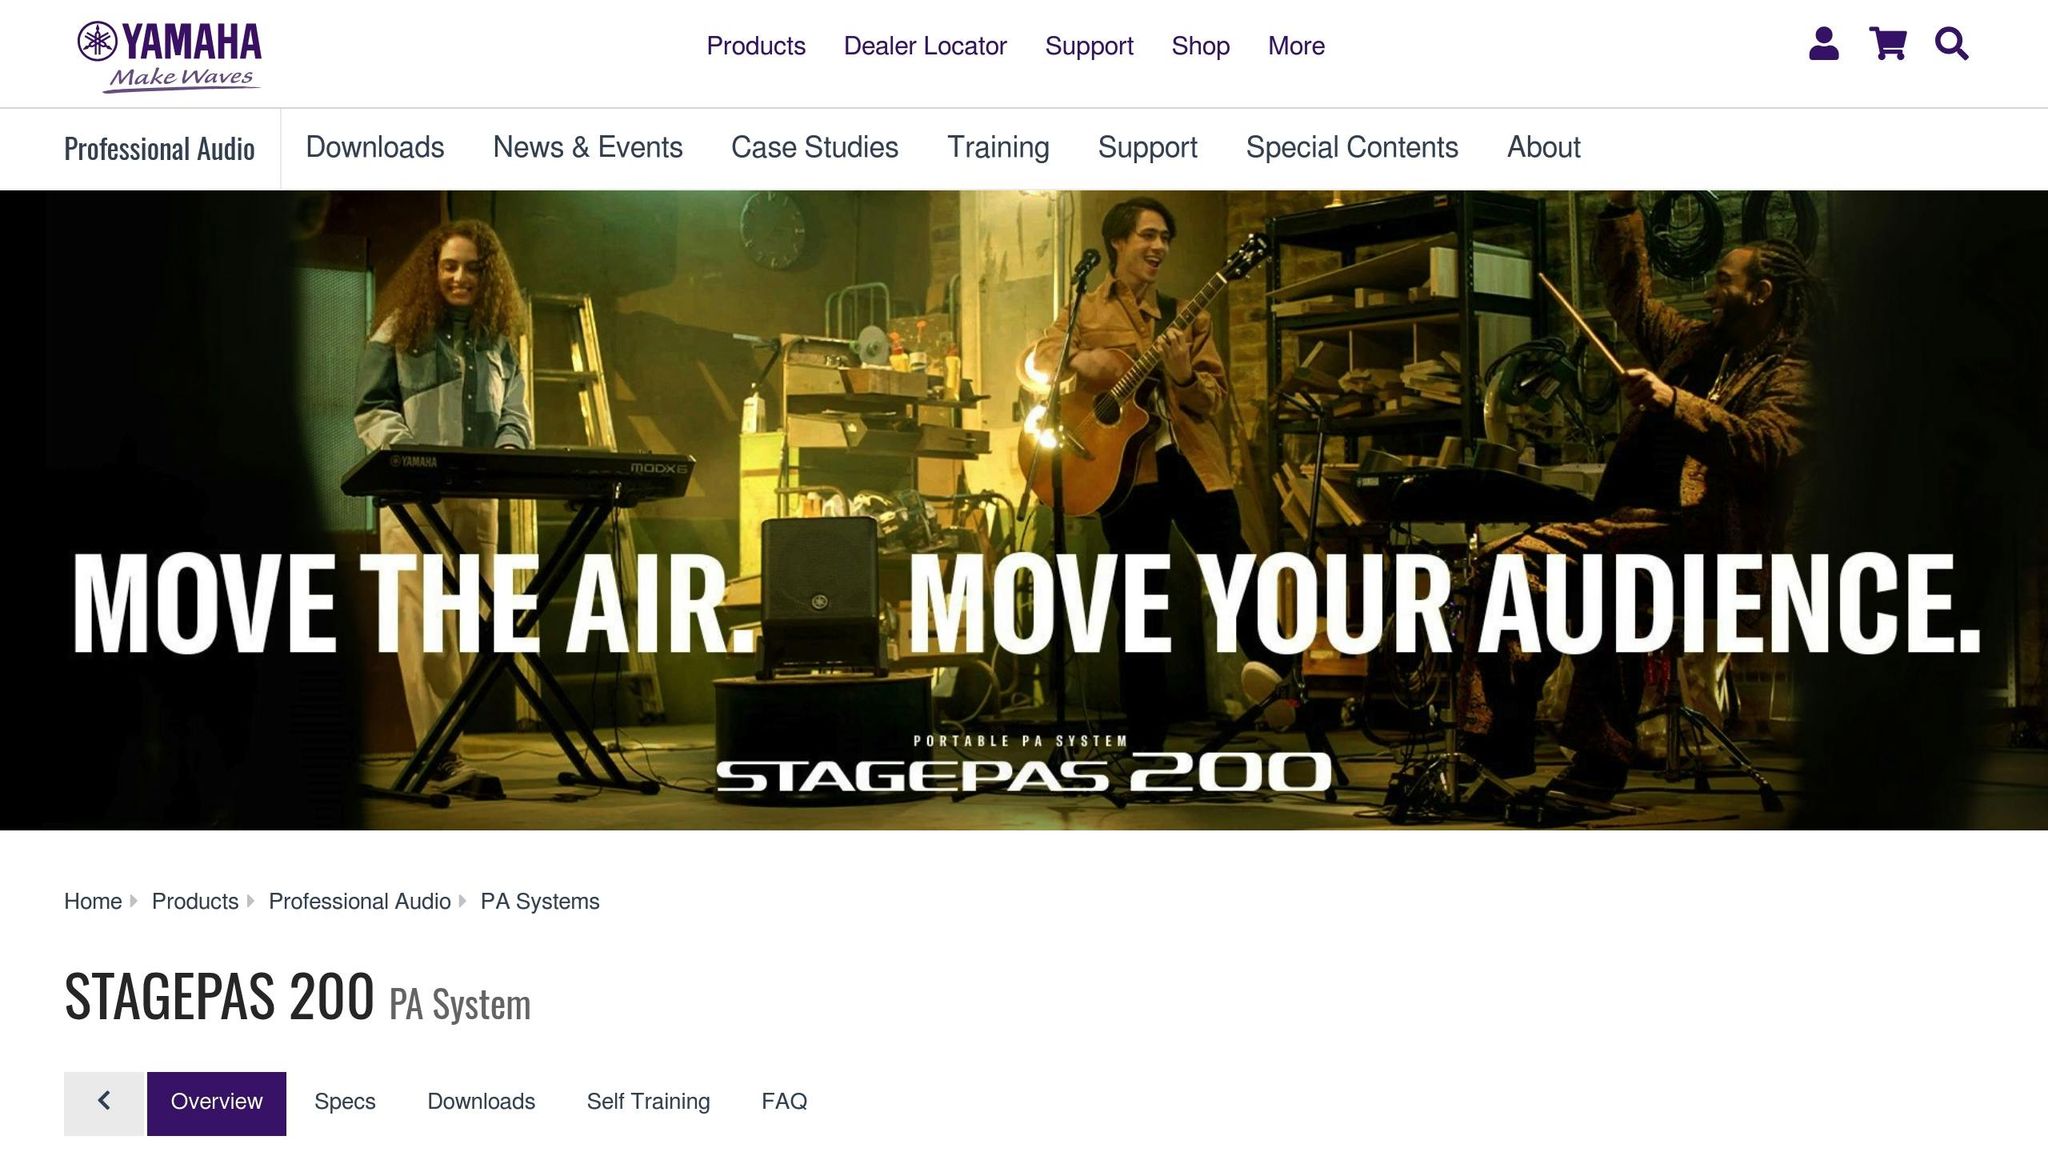Switch to the Specs tab
Viewport: 2048px width, 1152px height.
345,1102
